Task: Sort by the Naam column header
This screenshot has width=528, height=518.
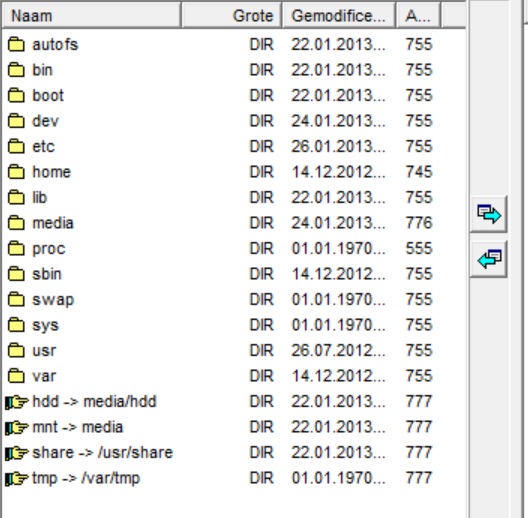Action: coord(92,15)
